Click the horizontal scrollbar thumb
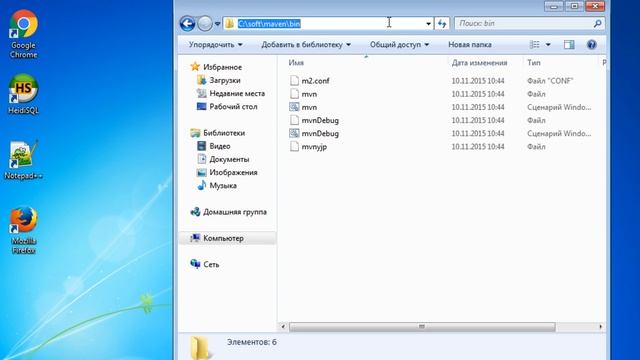Viewport: 640px width, 360px height. (x=422, y=327)
